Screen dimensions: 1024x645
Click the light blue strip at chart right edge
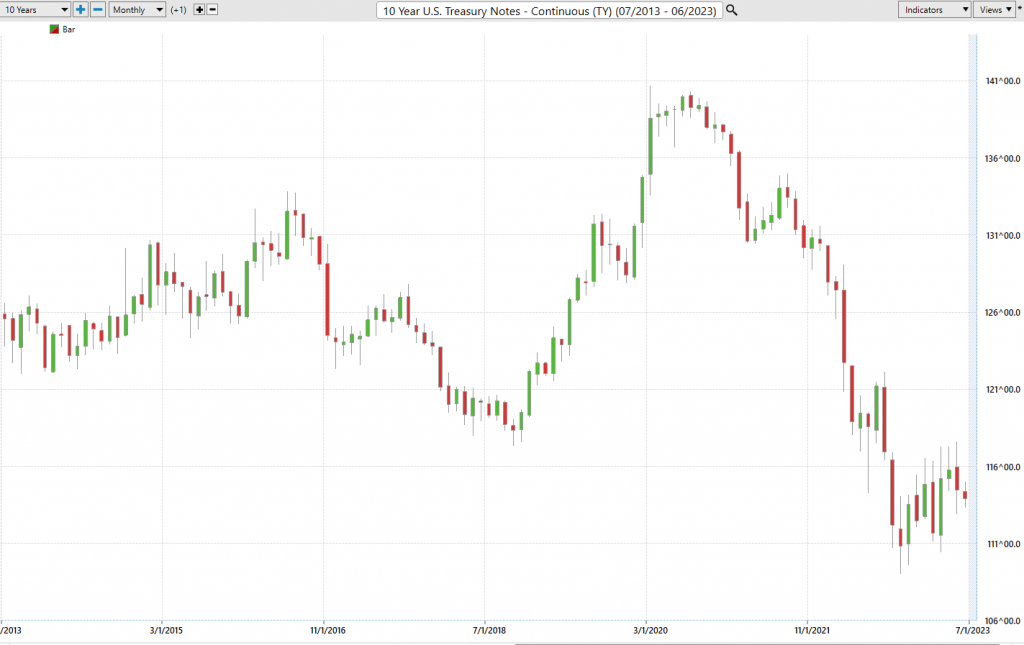[973, 326]
